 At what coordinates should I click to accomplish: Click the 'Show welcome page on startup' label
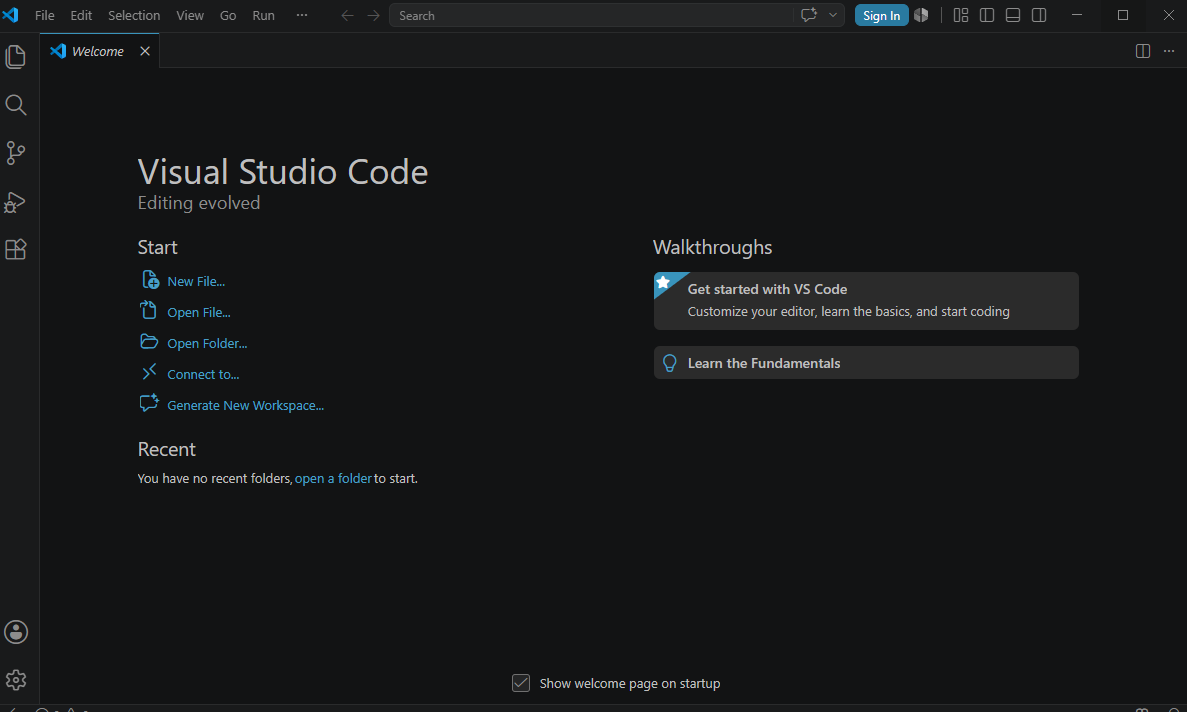(x=630, y=683)
